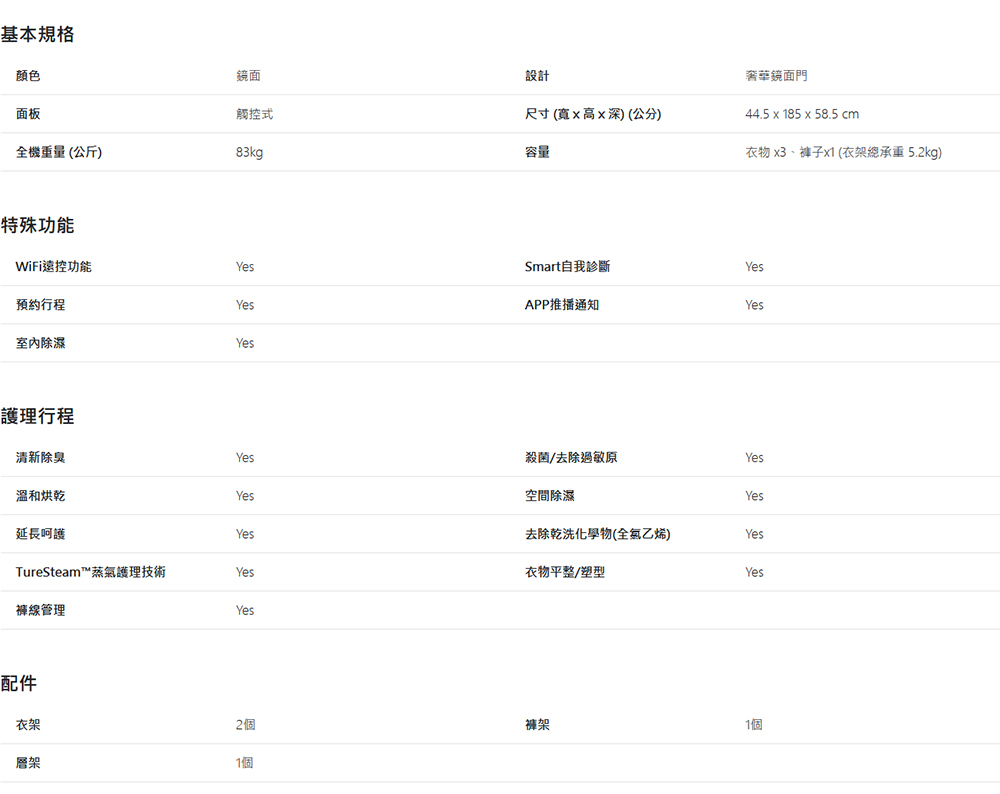Select the 護理行程 section heading
This screenshot has height=794, width=1000.
click(37, 416)
